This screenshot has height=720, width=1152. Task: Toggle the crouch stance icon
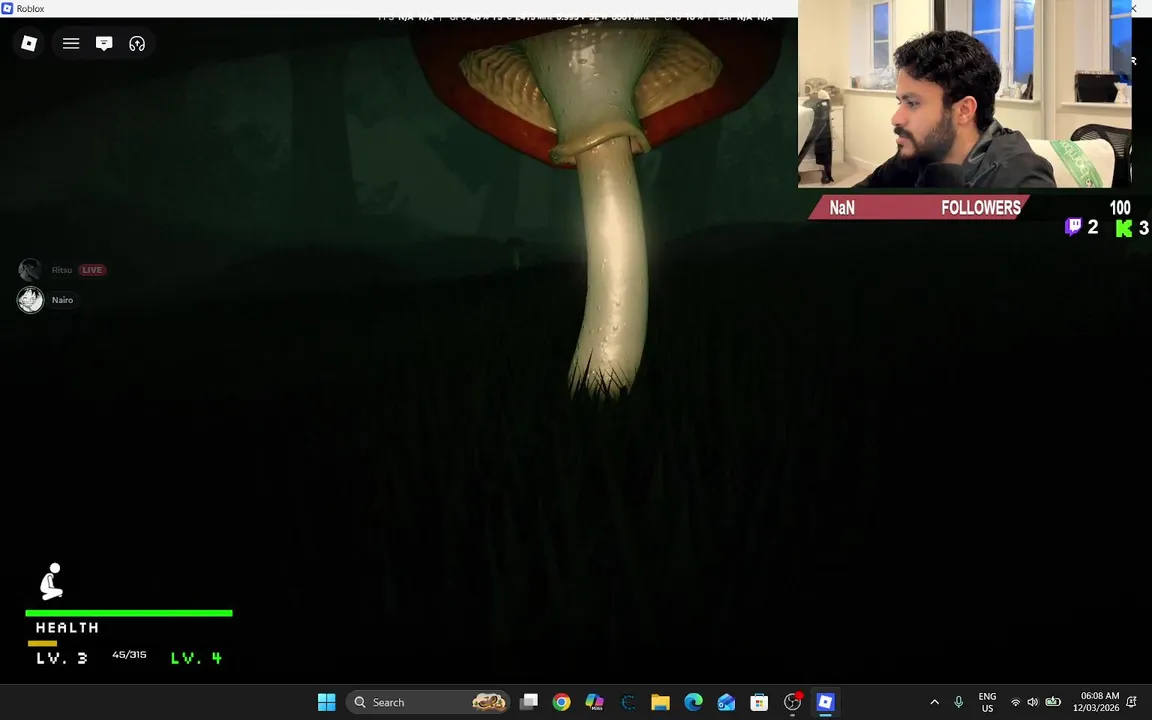tap(51, 581)
